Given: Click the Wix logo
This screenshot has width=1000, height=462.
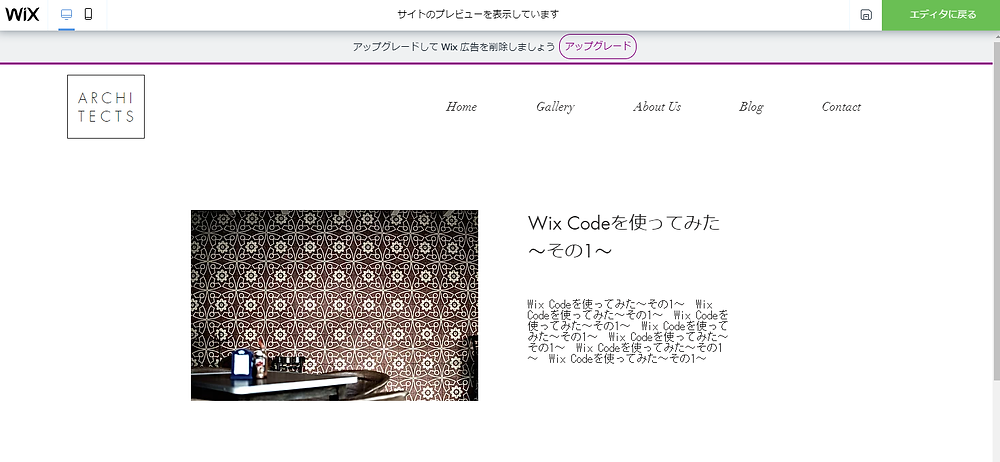Looking at the screenshot, I should pyautogui.click(x=22, y=15).
